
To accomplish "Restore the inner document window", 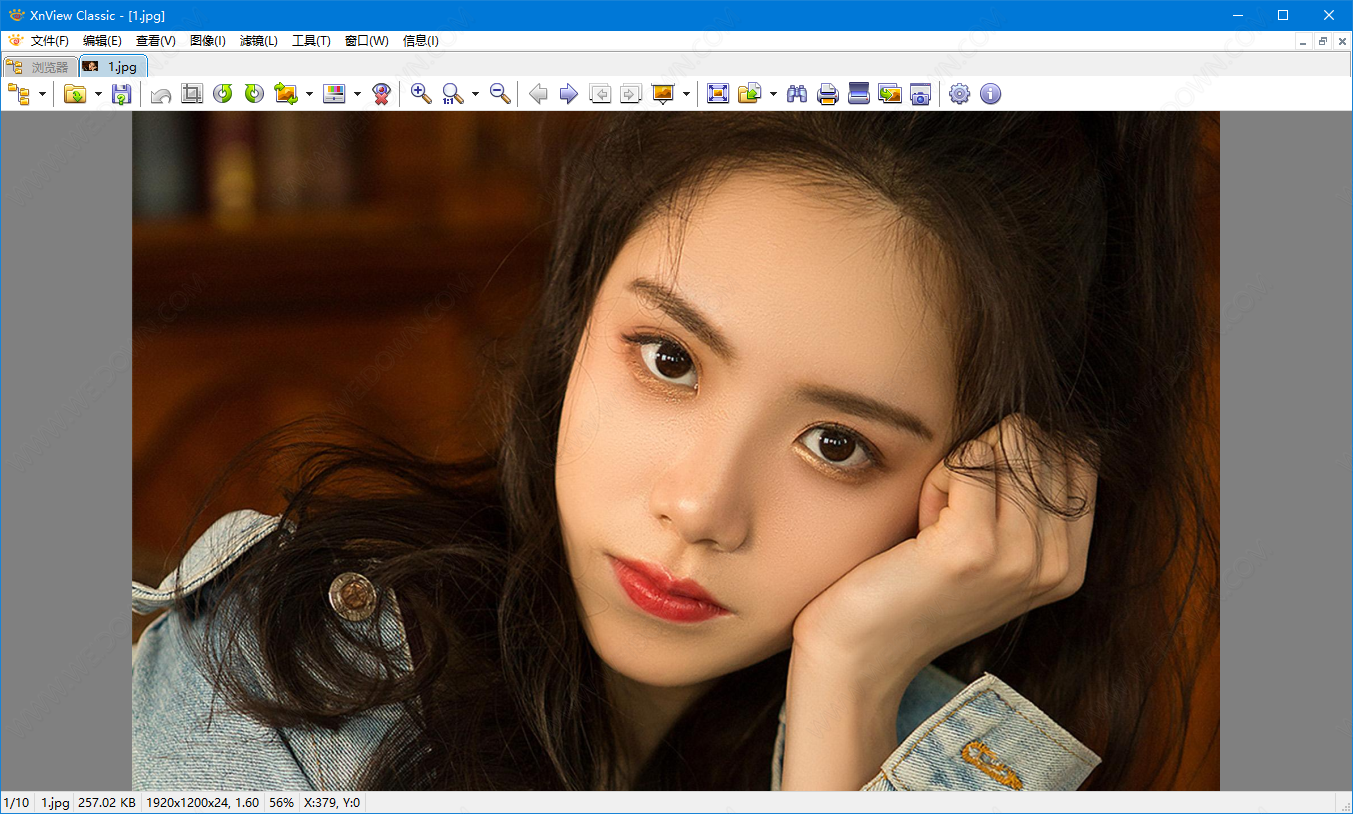I will (x=1323, y=41).
